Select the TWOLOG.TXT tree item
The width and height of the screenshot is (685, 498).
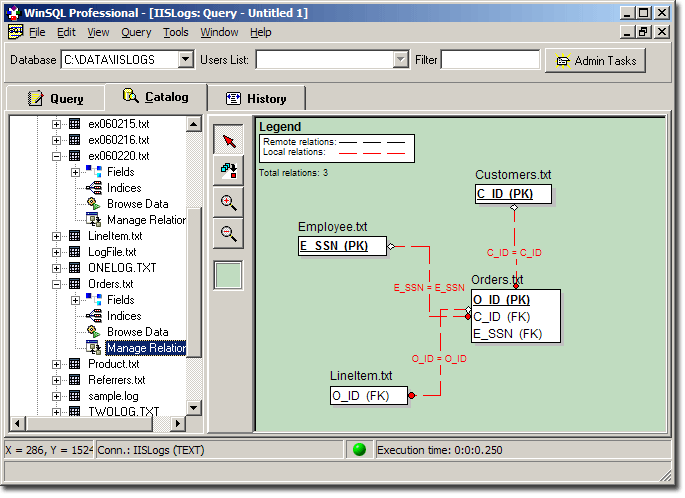[124, 411]
